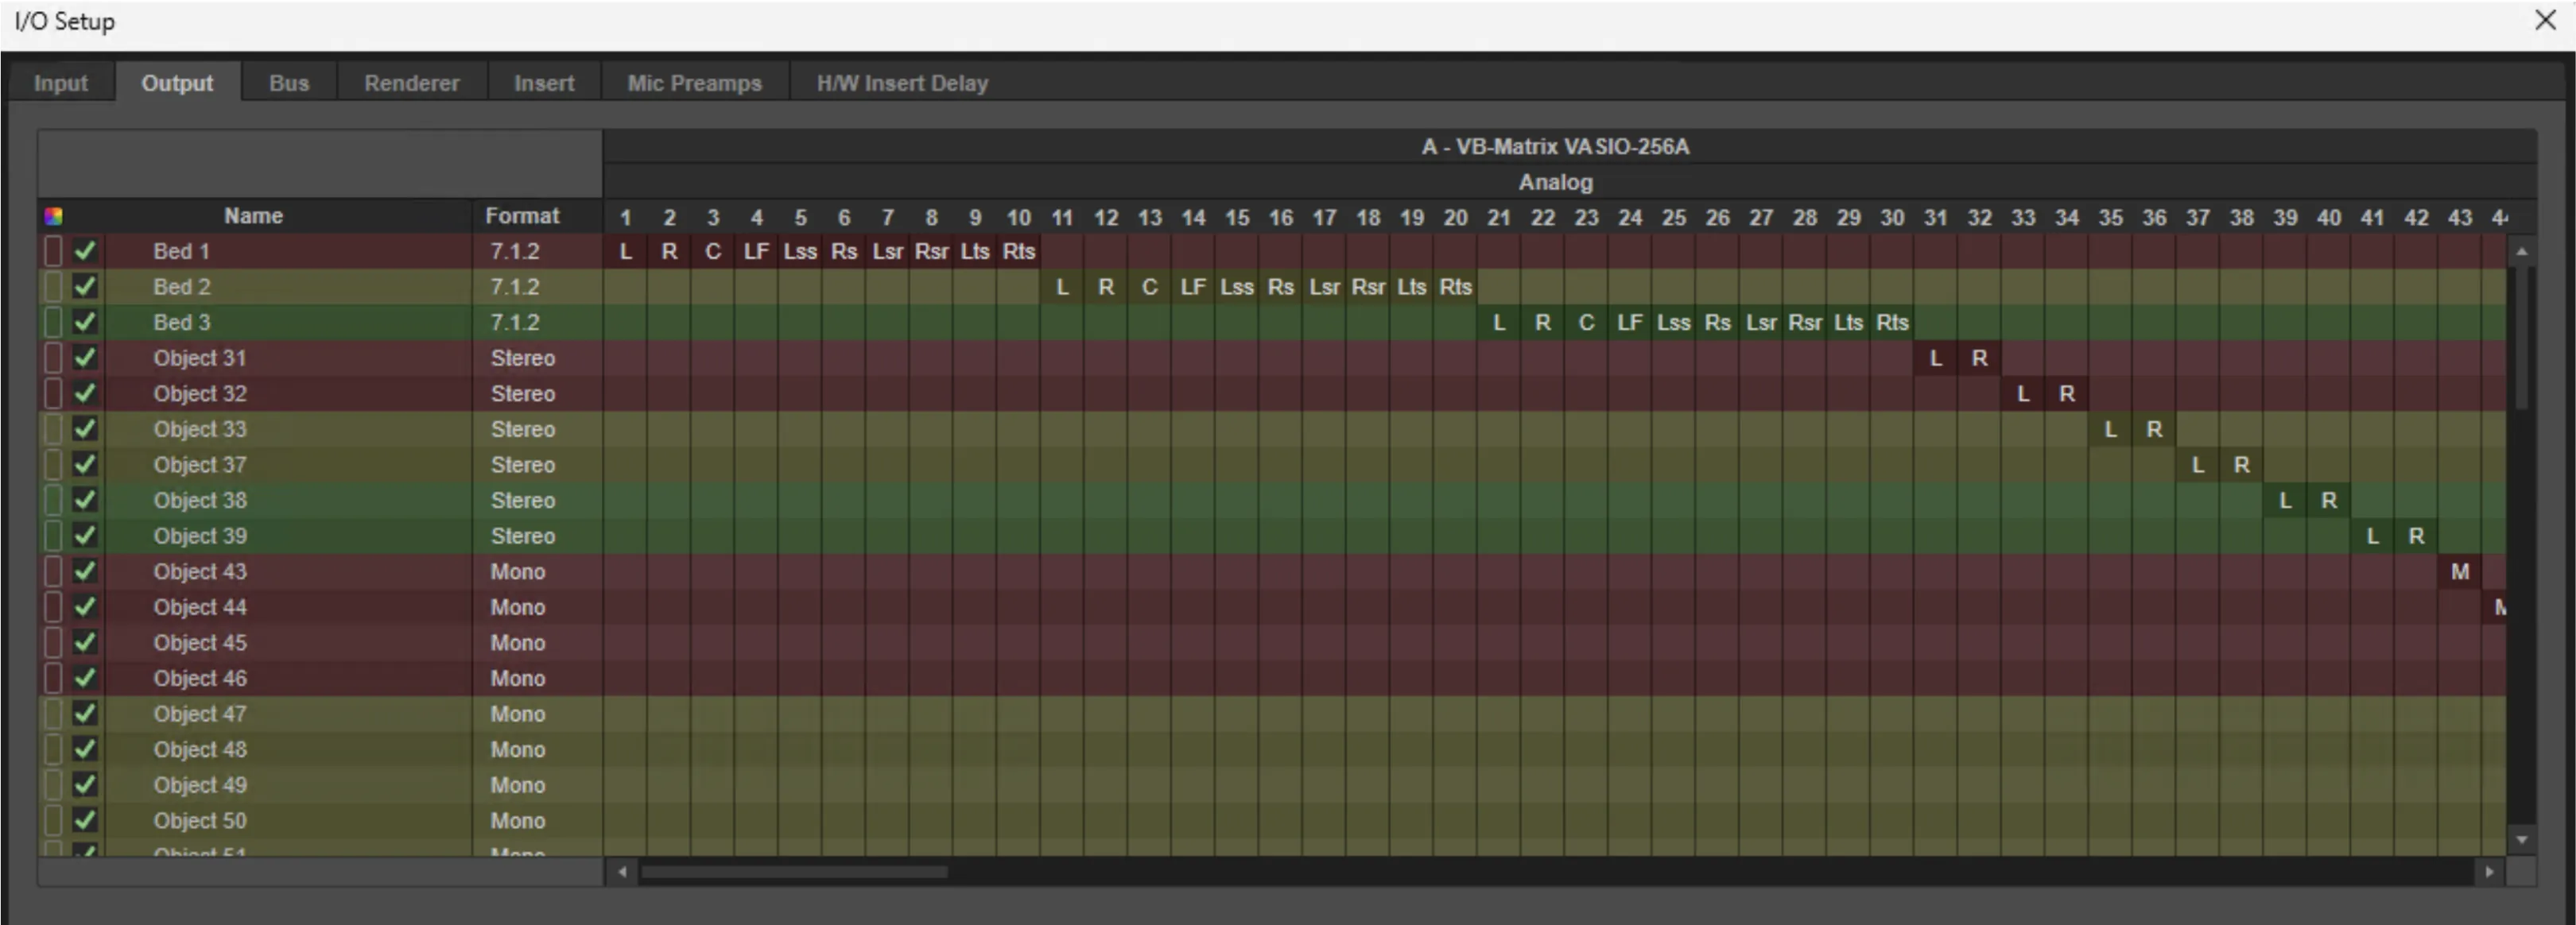
Task: Click Bed 3 Rts channel assignment
Action: (1892, 322)
